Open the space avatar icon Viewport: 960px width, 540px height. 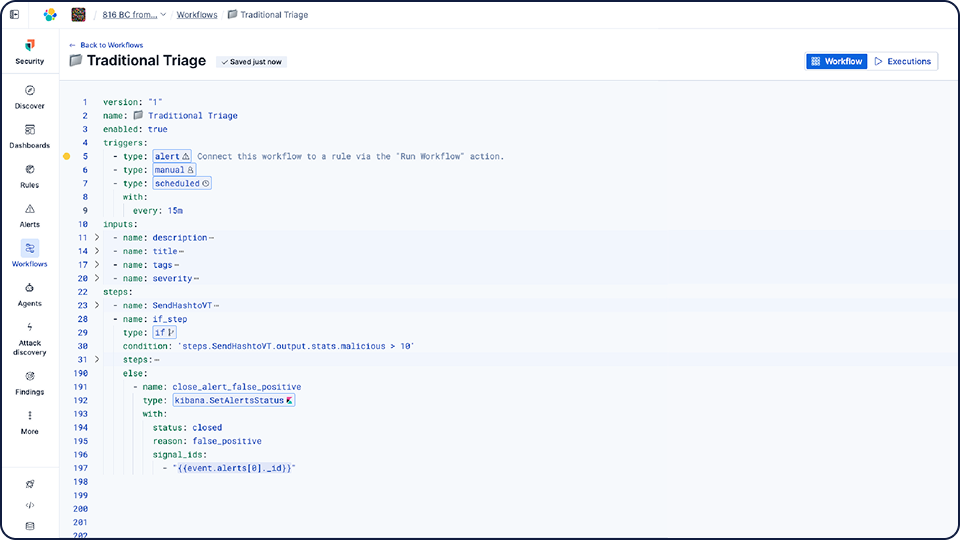click(x=78, y=15)
